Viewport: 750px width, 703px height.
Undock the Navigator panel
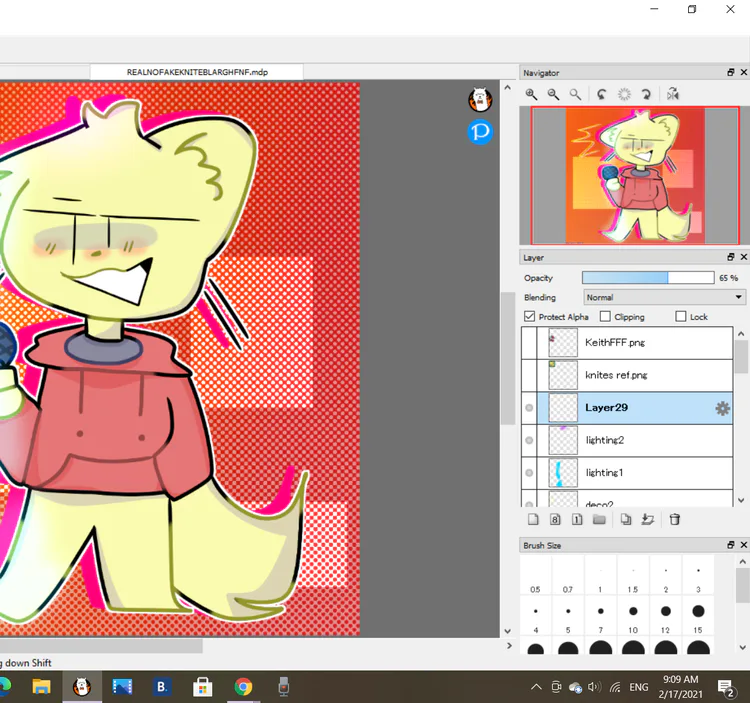click(730, 72)
